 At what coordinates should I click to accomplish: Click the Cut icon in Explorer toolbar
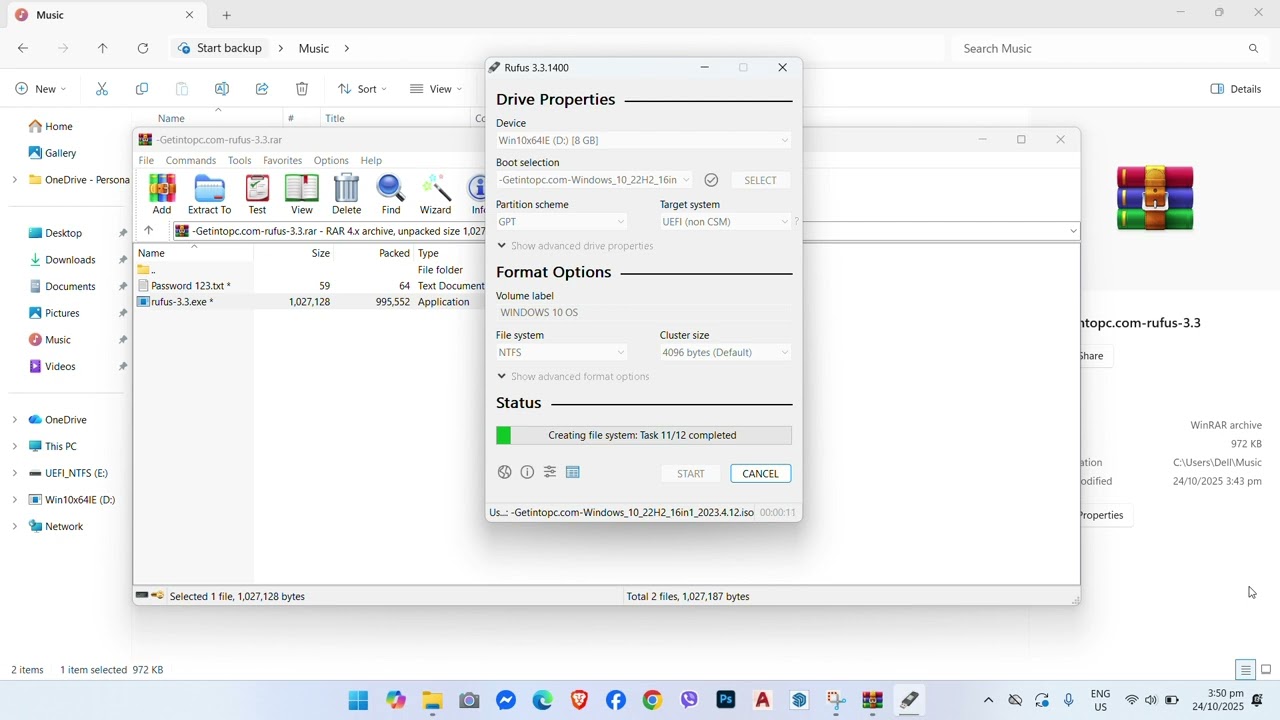tap(102, 89)
